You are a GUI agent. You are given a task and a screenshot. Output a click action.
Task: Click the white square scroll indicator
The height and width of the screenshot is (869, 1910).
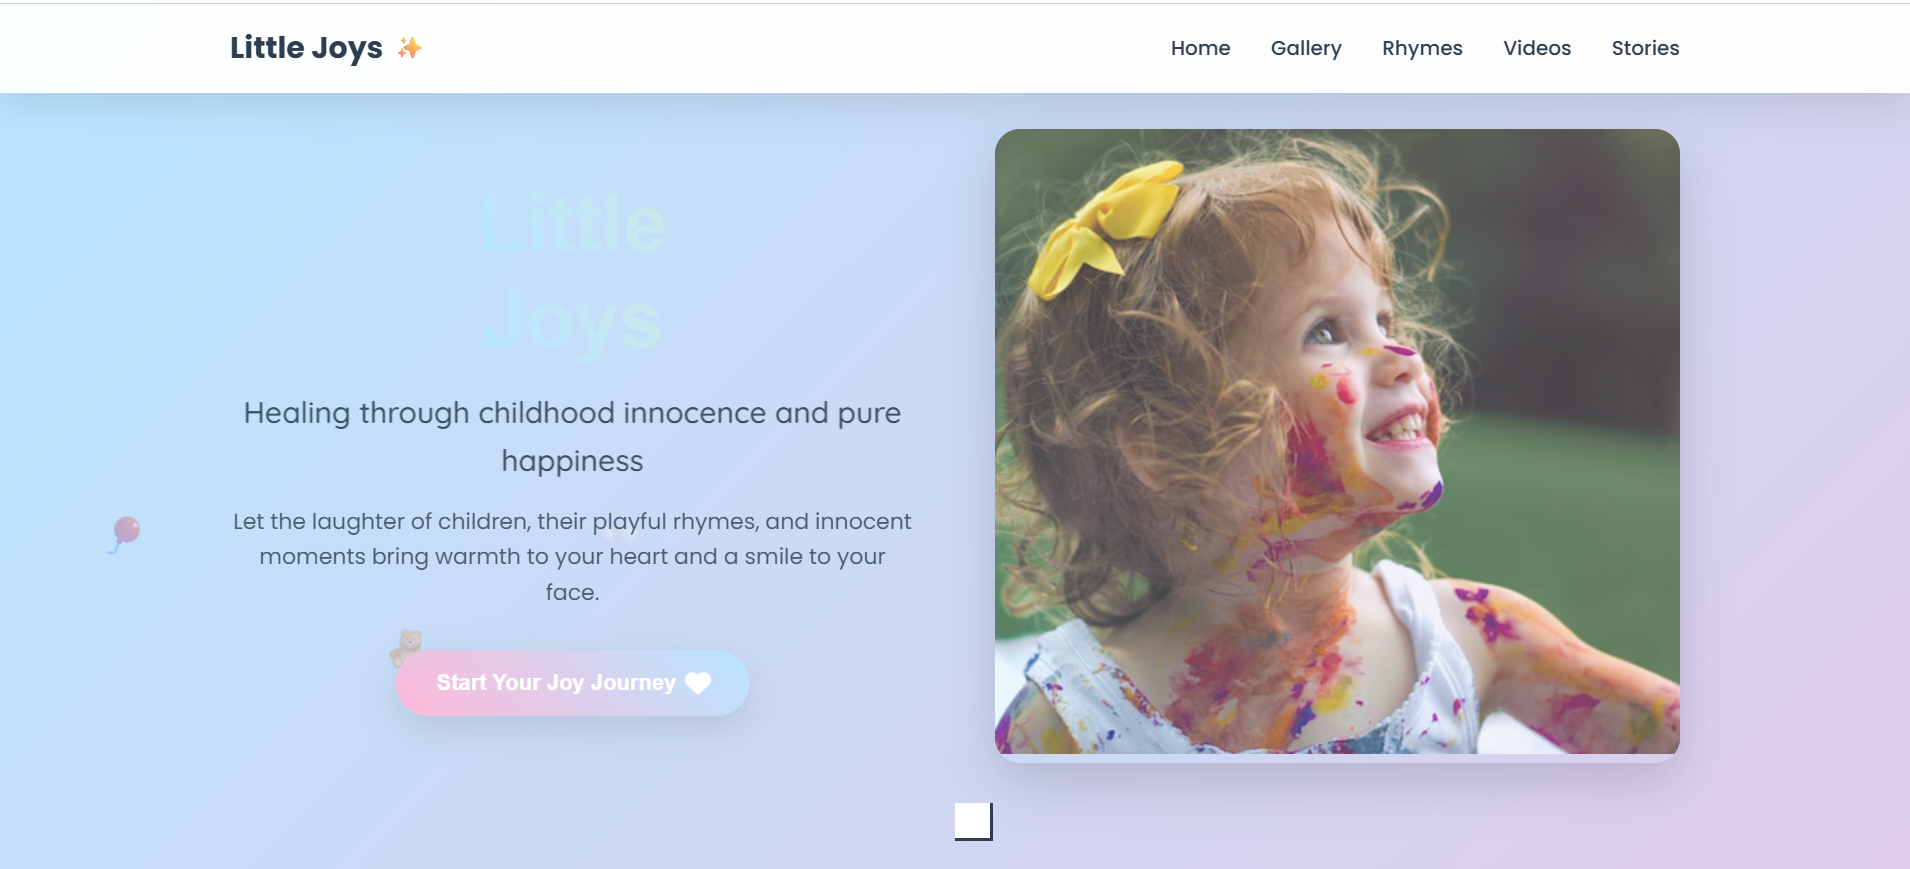click(973, 821)
